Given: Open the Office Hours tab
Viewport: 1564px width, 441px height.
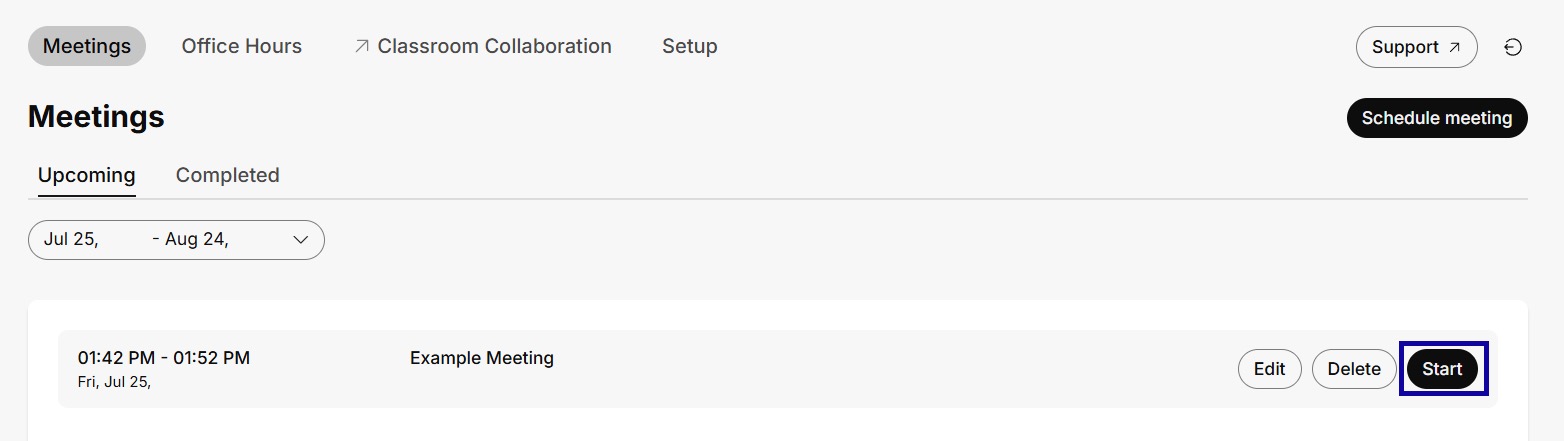Looking at the screenshot, I should (x=241, y=46).
